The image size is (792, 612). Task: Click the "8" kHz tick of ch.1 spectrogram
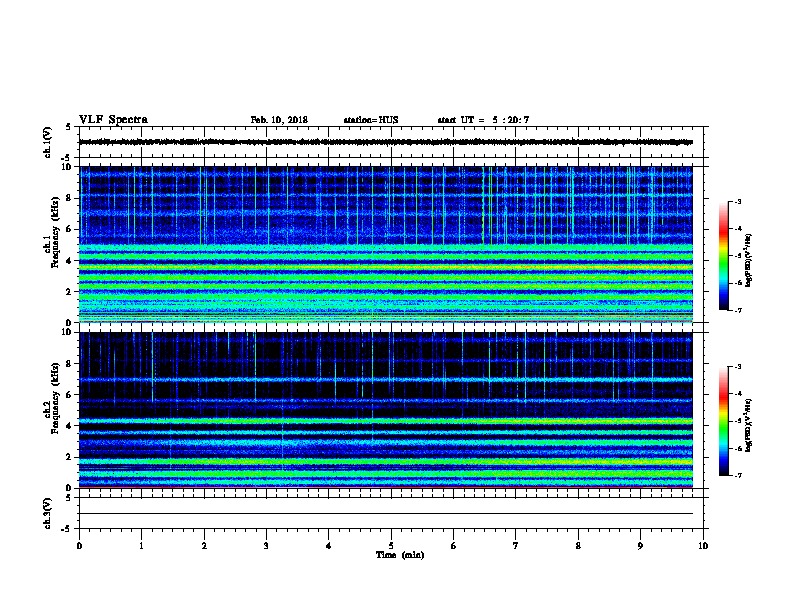[70, 198]
